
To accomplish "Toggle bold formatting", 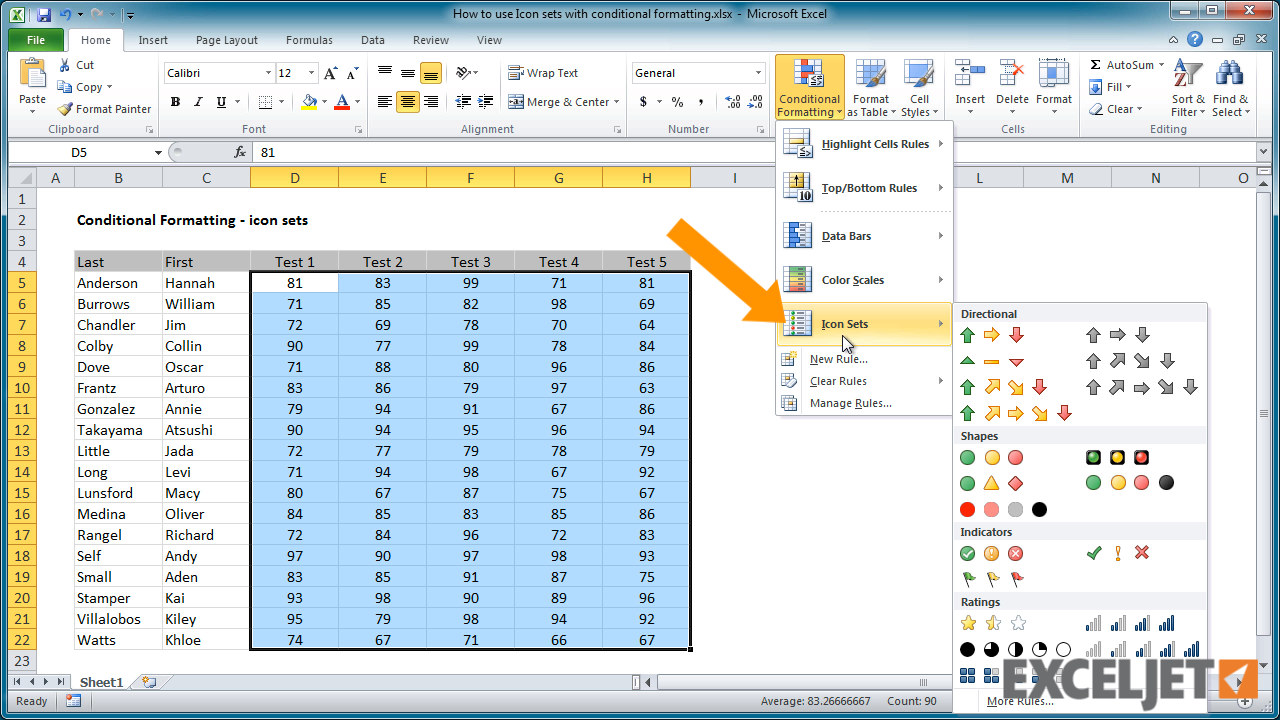I will coord(175,102).
